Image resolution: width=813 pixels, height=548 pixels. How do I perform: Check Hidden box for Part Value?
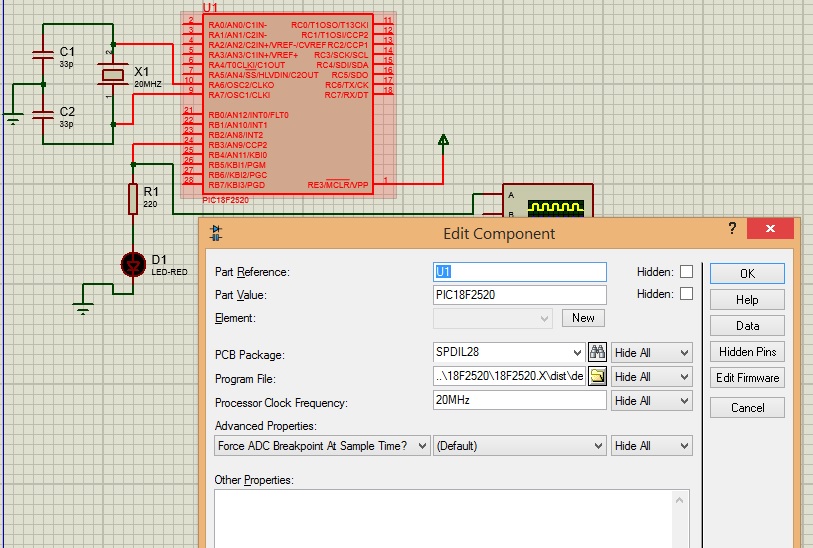[x=686, y=295]
